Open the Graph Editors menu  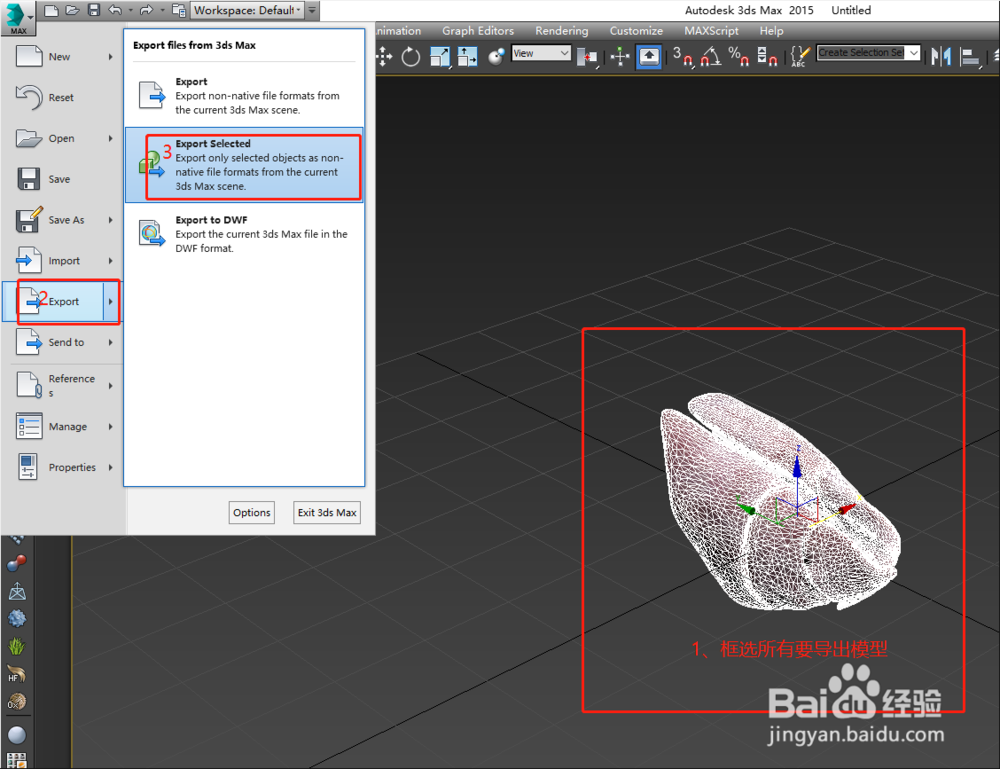[478, 31]
